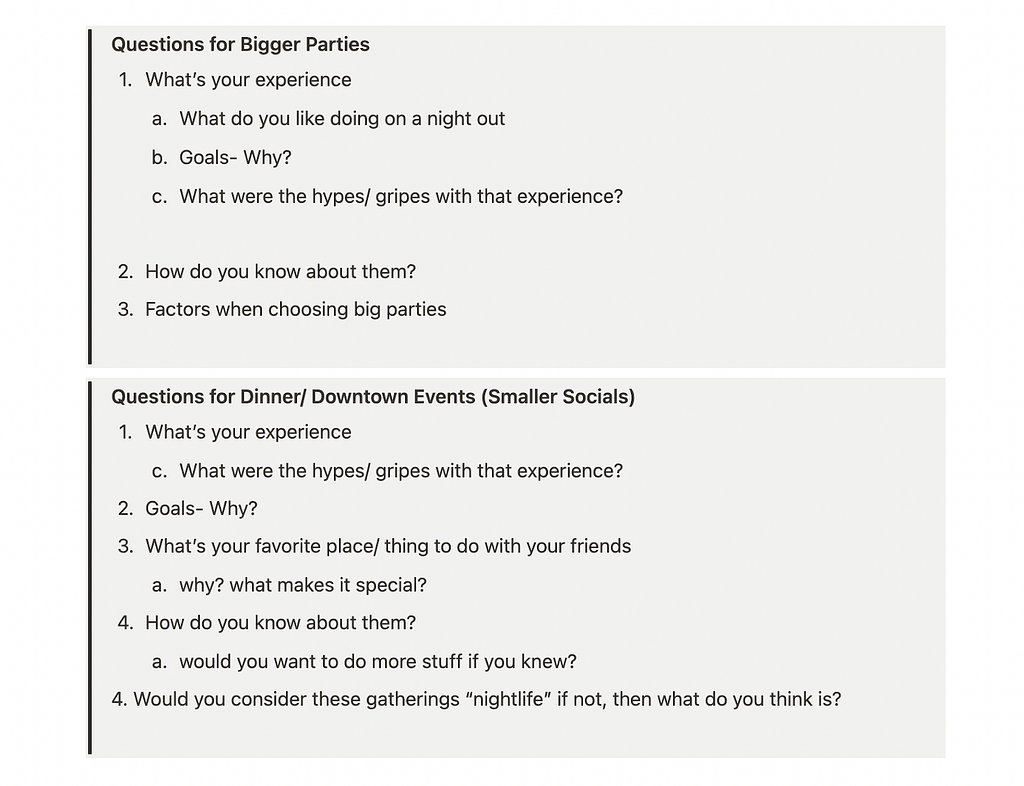Click the hypes/gripes line under Smaller Socials
Viewport: 1024px width, 786px height.
[x=401, y=471]
